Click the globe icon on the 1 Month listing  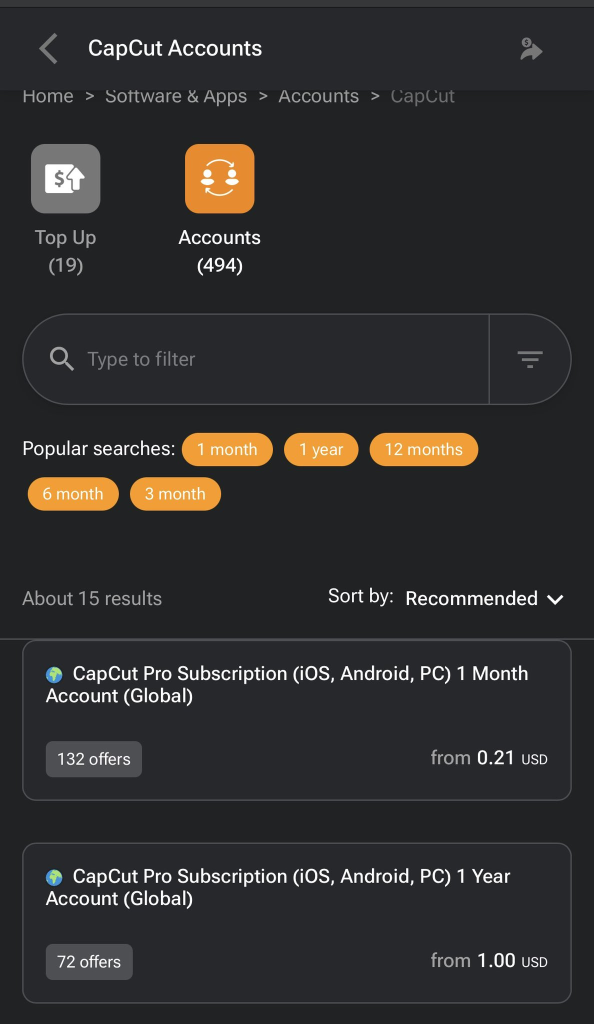pyautogui.click(x=53, y=673)
